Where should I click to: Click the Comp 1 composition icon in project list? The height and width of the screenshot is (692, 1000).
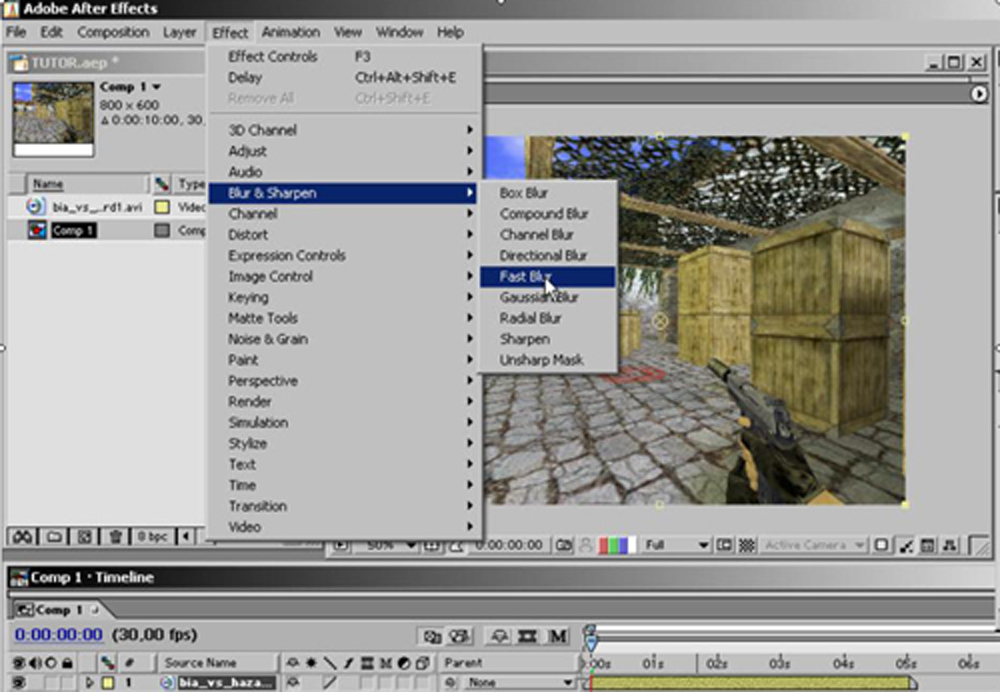[36, 230]
